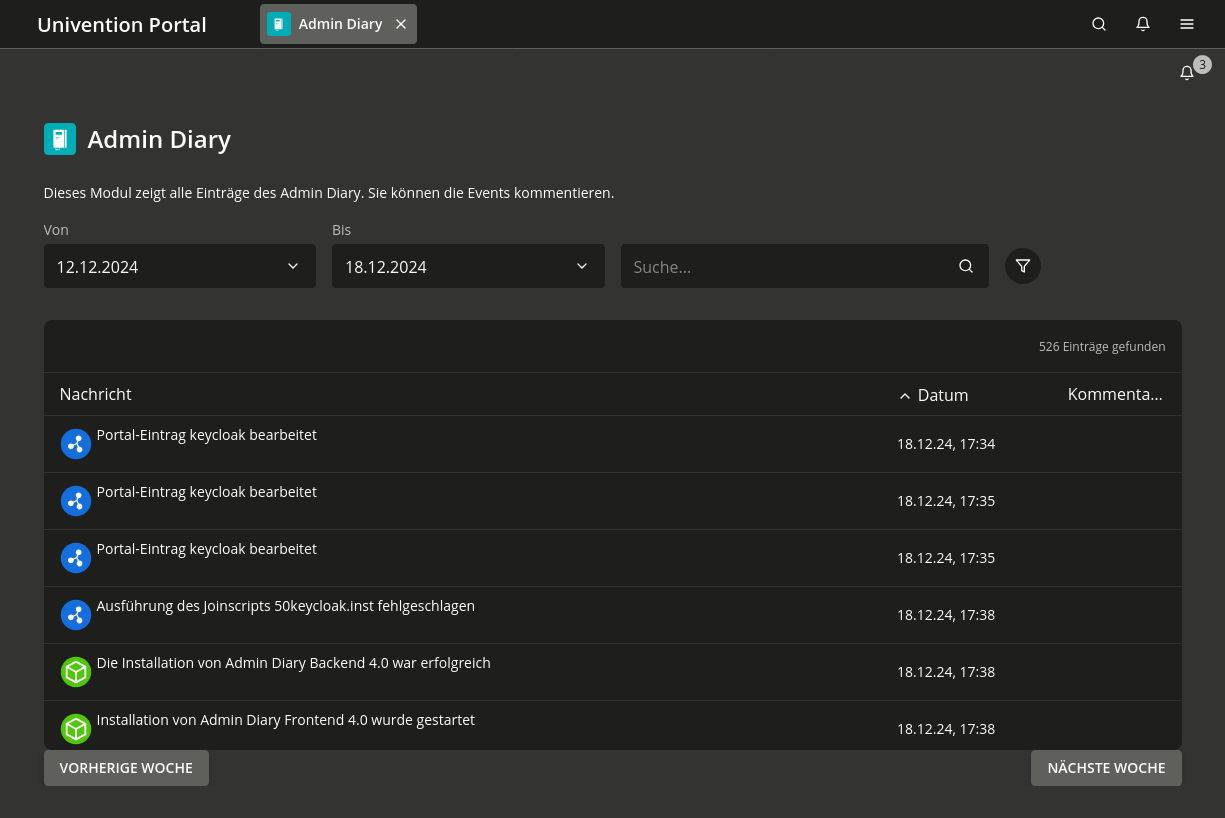Click the notification bell with badge 3
Image resolution: width=1225 pixels, height=818 pixels.
[x=1187, y=73]
